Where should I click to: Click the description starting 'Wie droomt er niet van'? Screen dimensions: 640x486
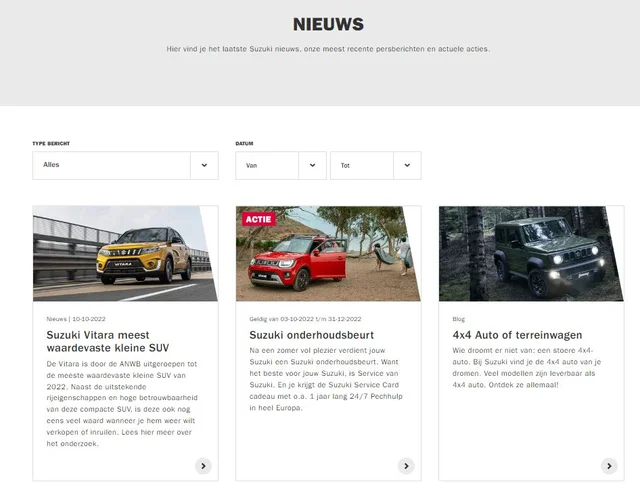(x=527, y=367)
